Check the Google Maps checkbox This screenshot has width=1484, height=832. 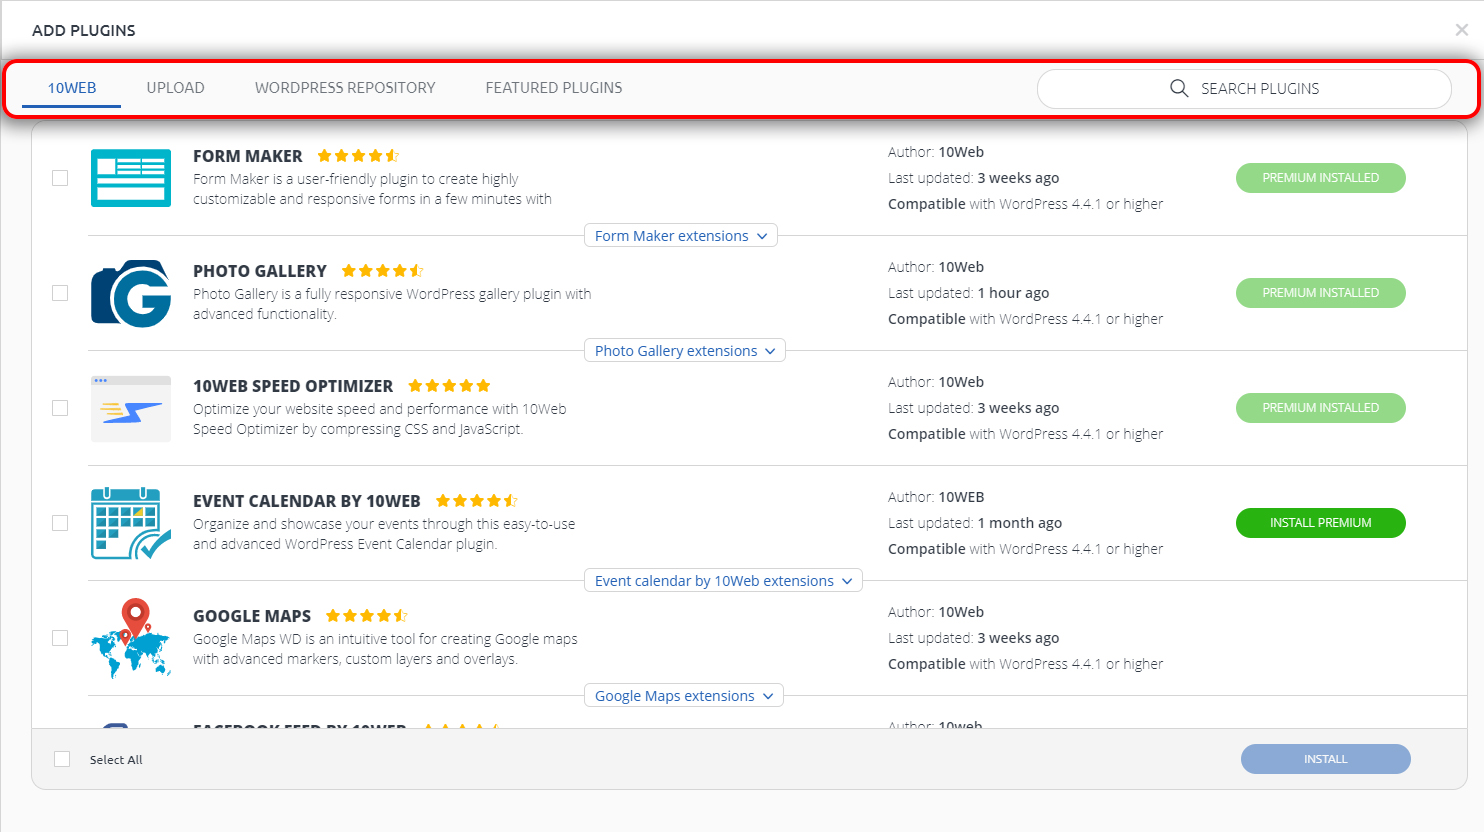(x=60, y=638)
